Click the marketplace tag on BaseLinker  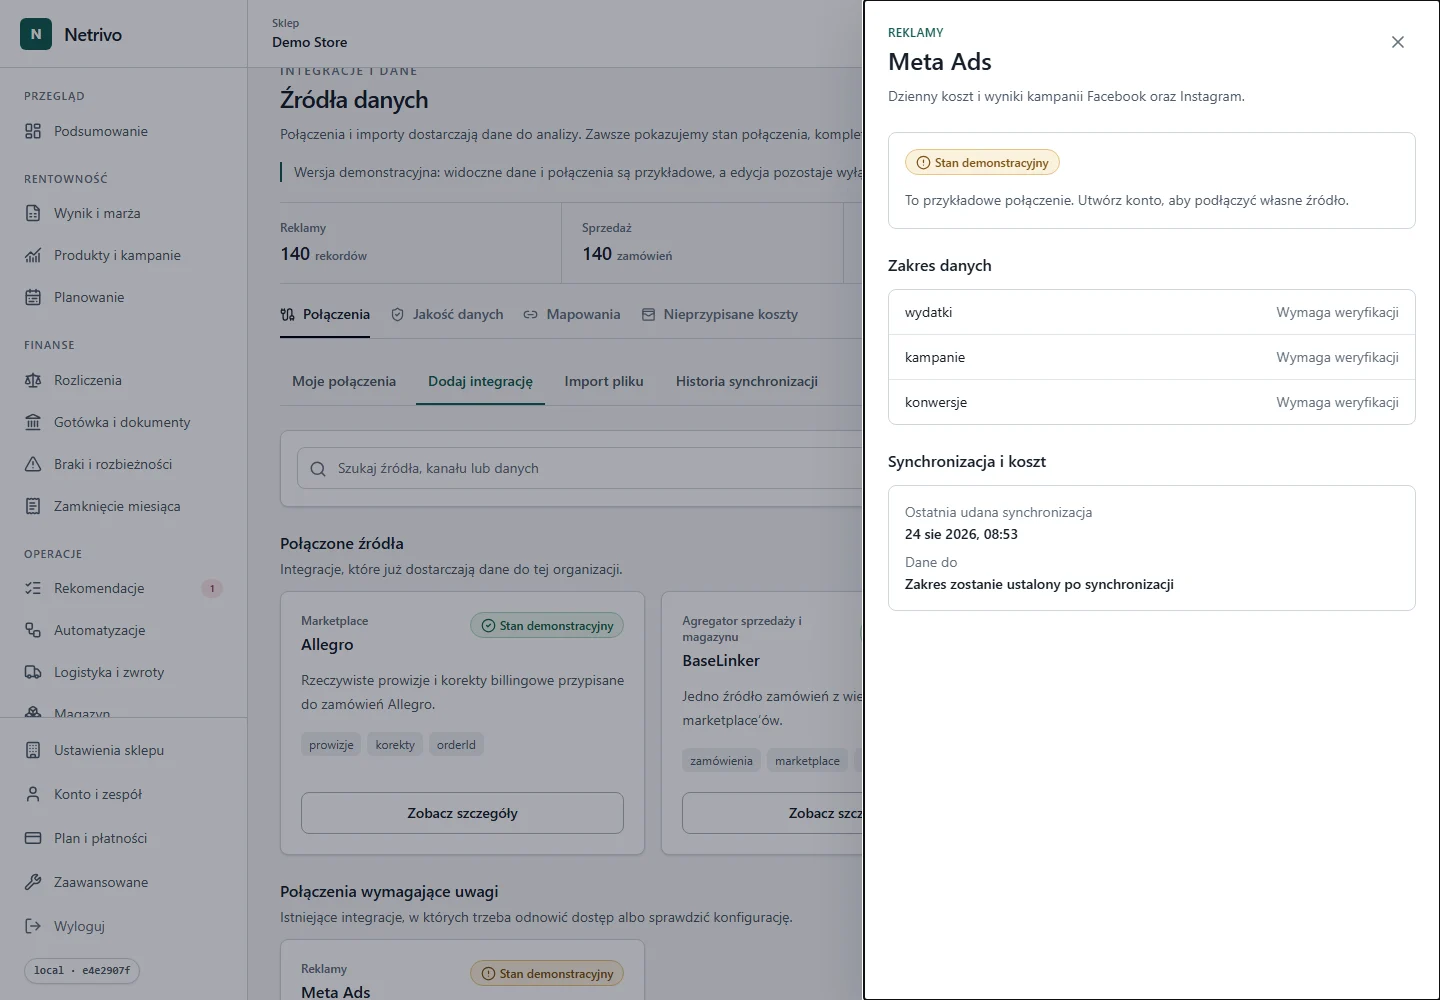807,760
